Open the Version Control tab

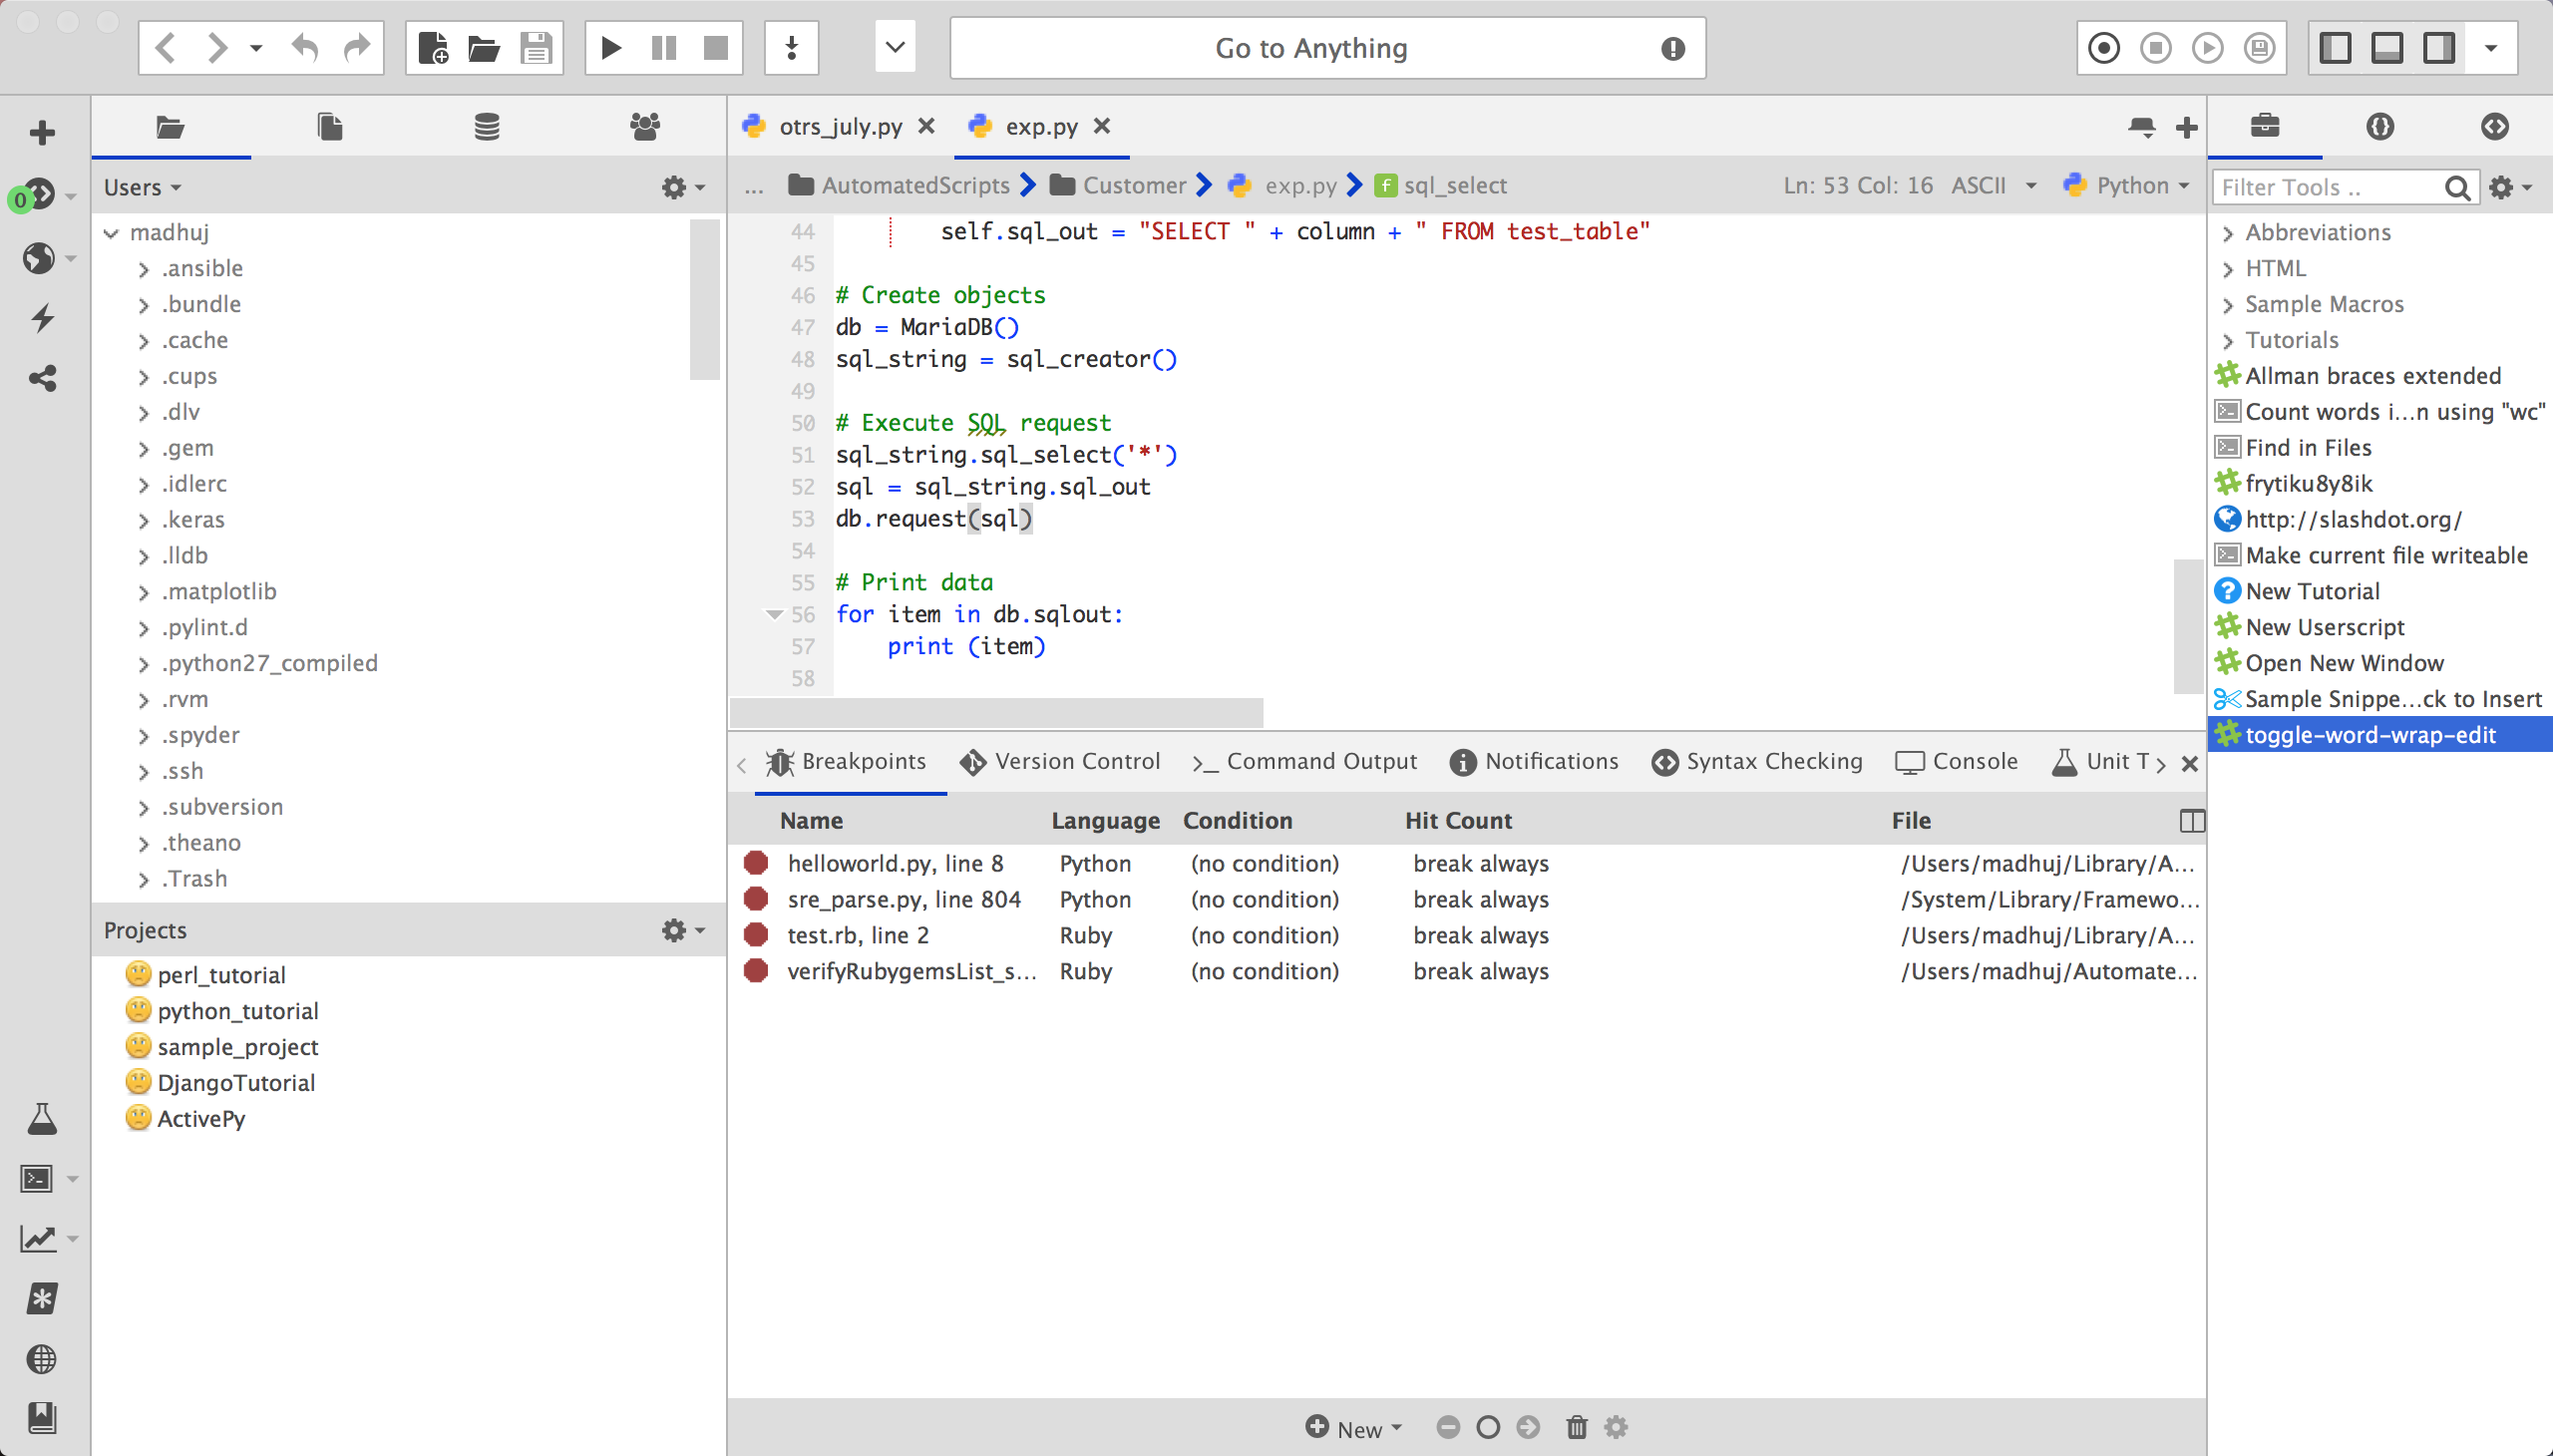[x=1059, y=761]
